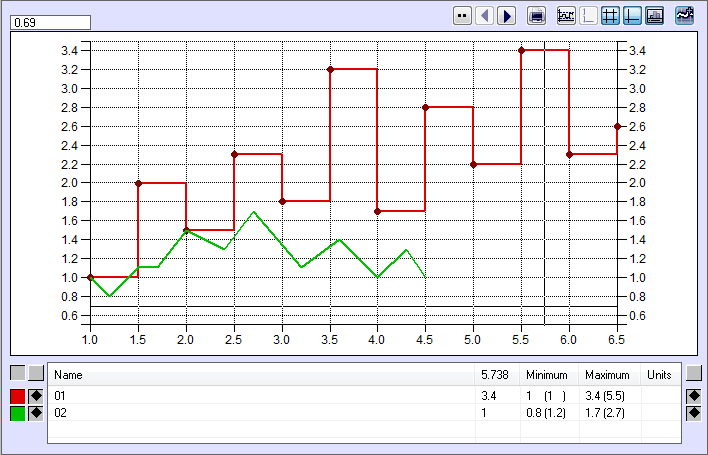Click the axis scaling icon beside the printer
The width and height of the screenshot is (708, 455).
tap(566, 16)
